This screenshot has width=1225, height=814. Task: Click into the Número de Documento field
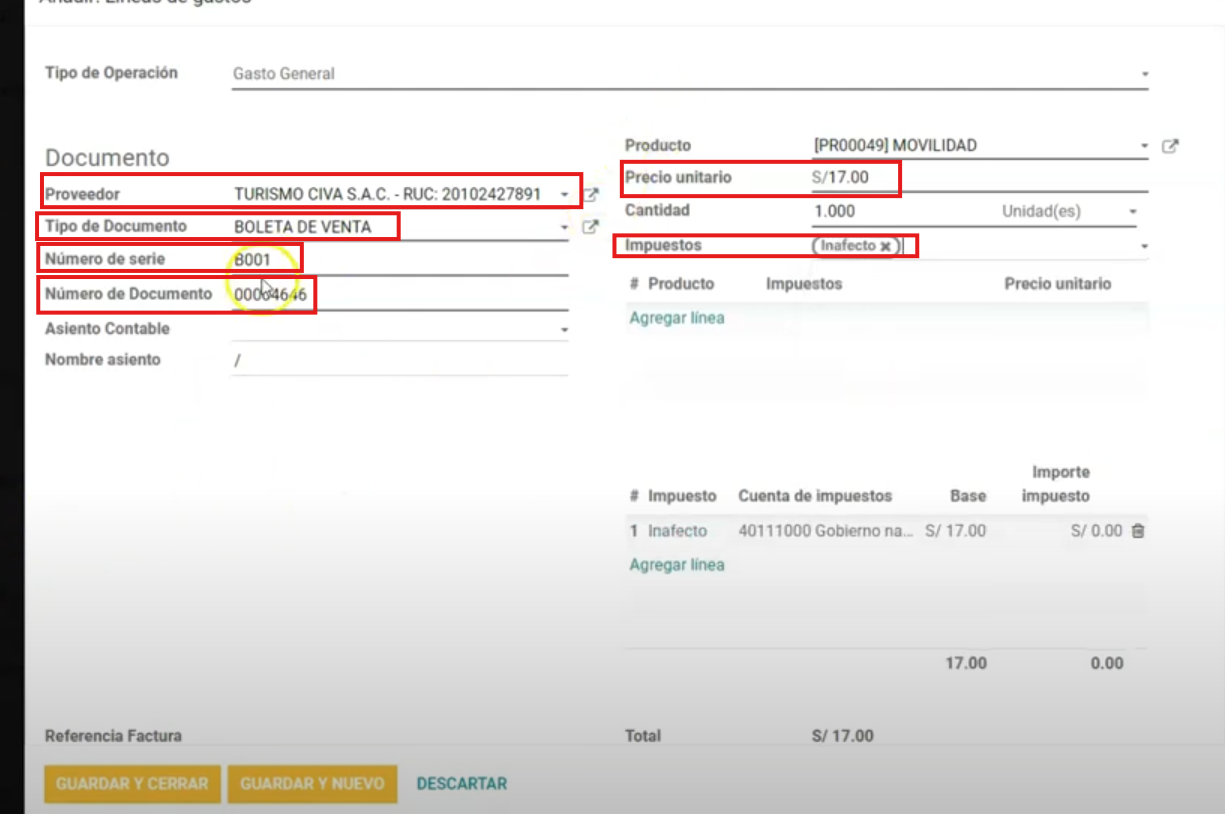click(400, 295)
